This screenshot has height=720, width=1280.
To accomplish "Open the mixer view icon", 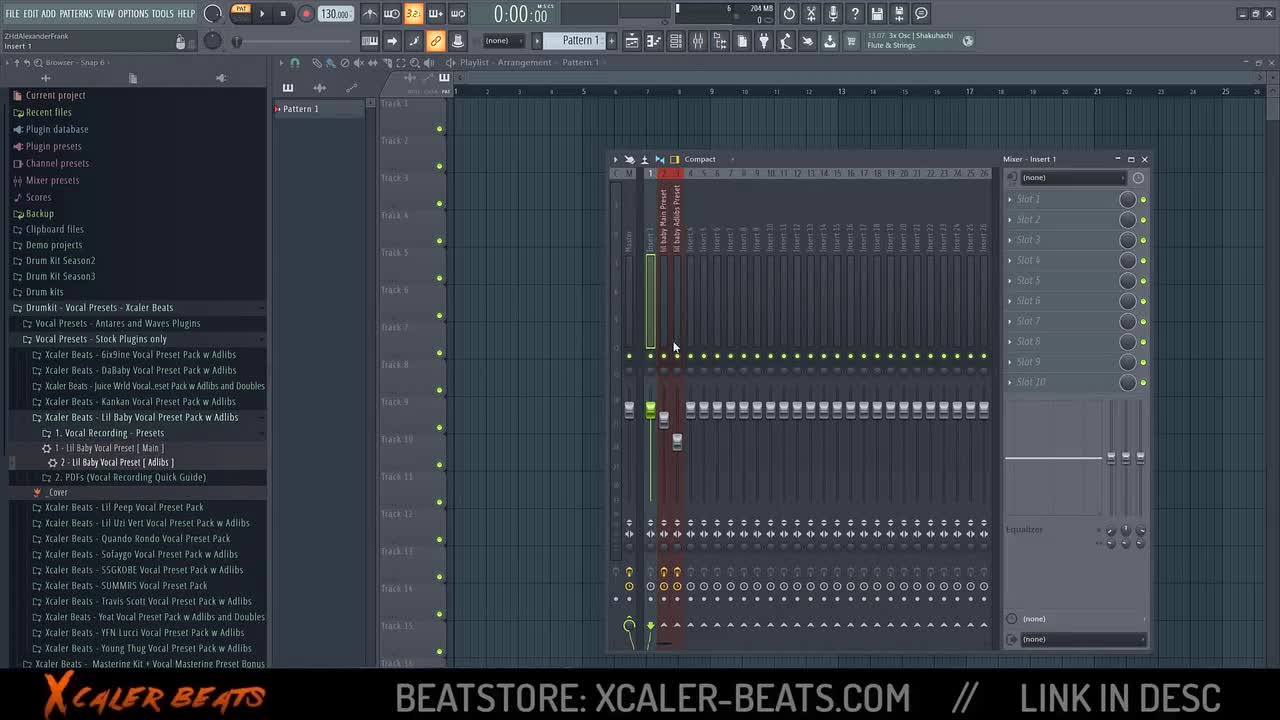I will [x=698, y=41].
